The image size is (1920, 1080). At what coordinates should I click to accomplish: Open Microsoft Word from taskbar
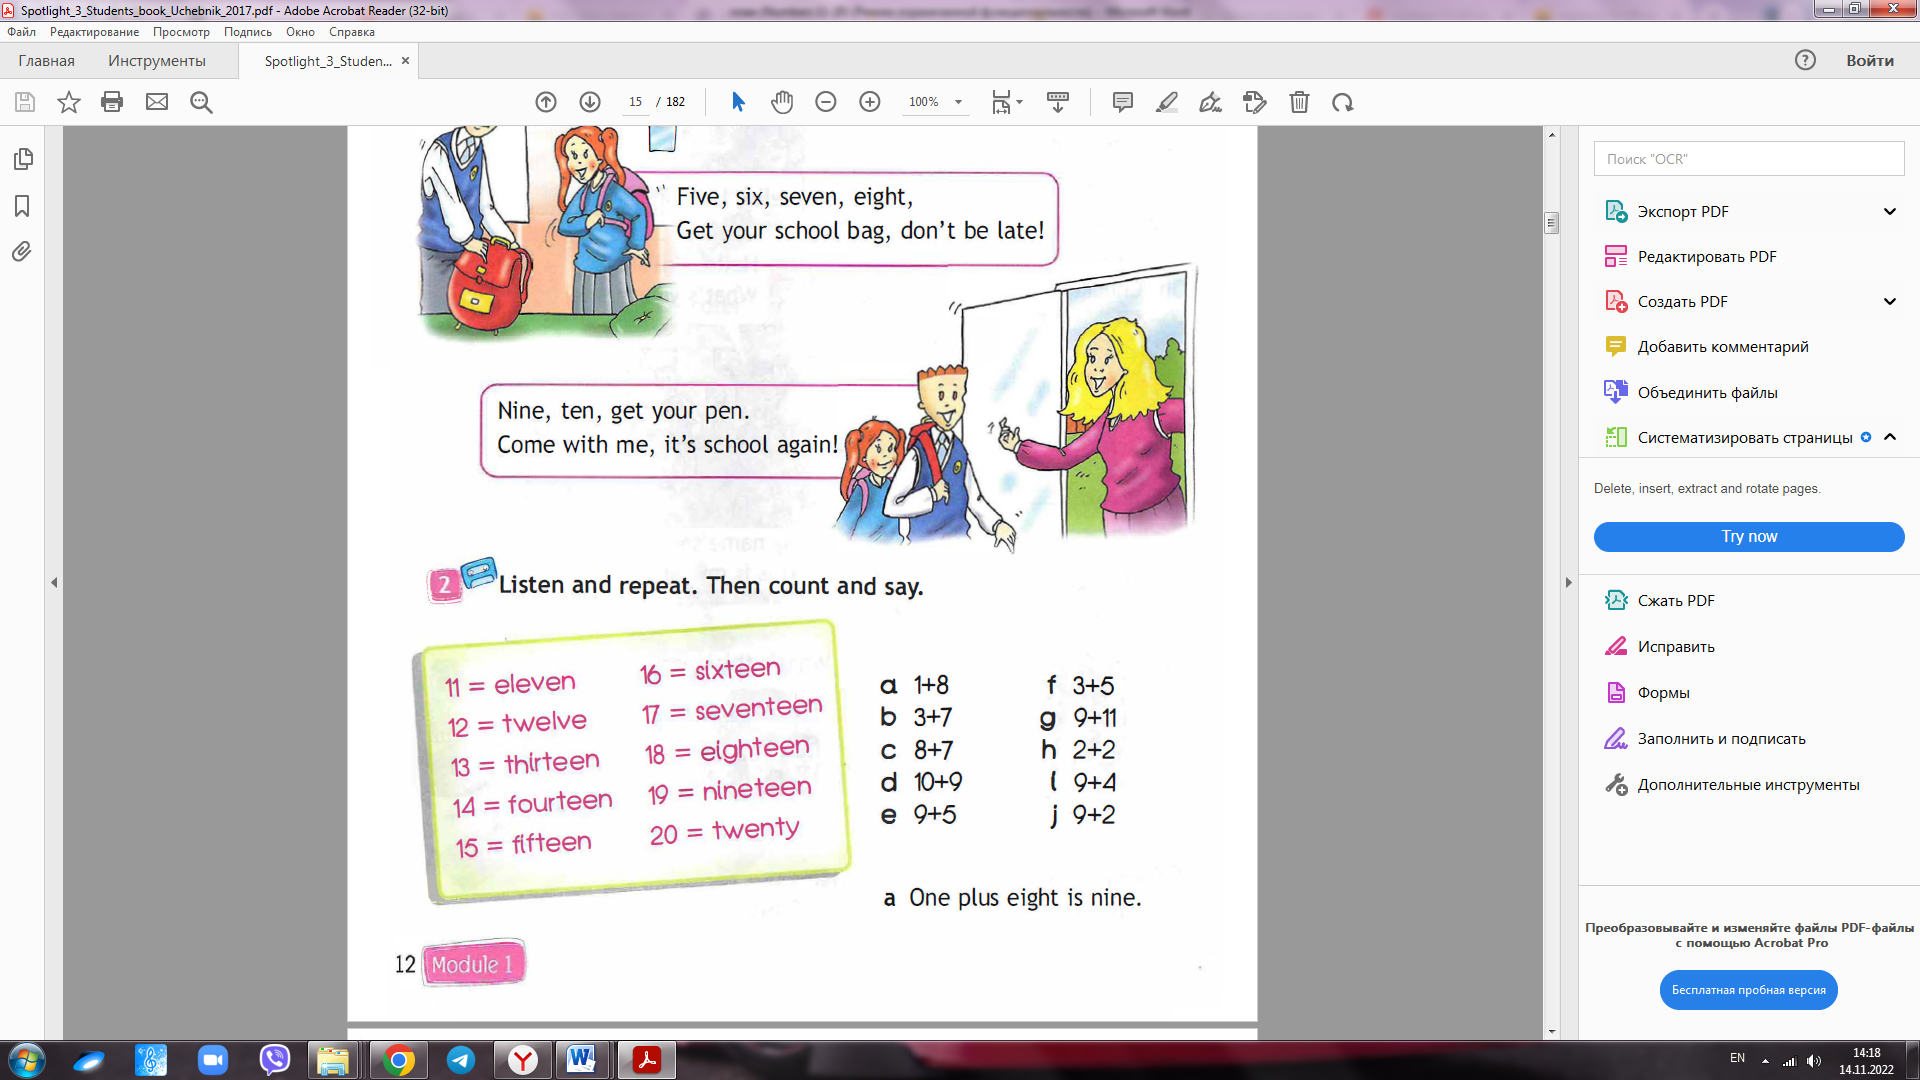(581, 1060)
